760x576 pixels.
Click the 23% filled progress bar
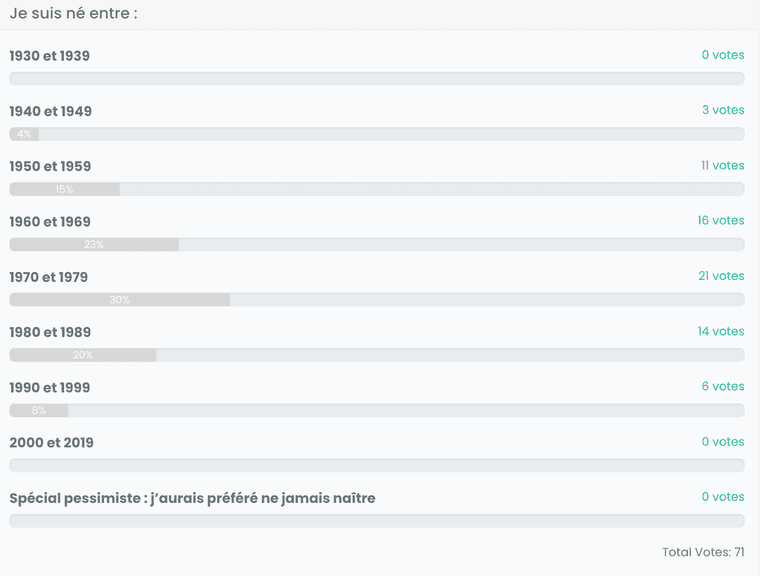click(x=94, y=244)
